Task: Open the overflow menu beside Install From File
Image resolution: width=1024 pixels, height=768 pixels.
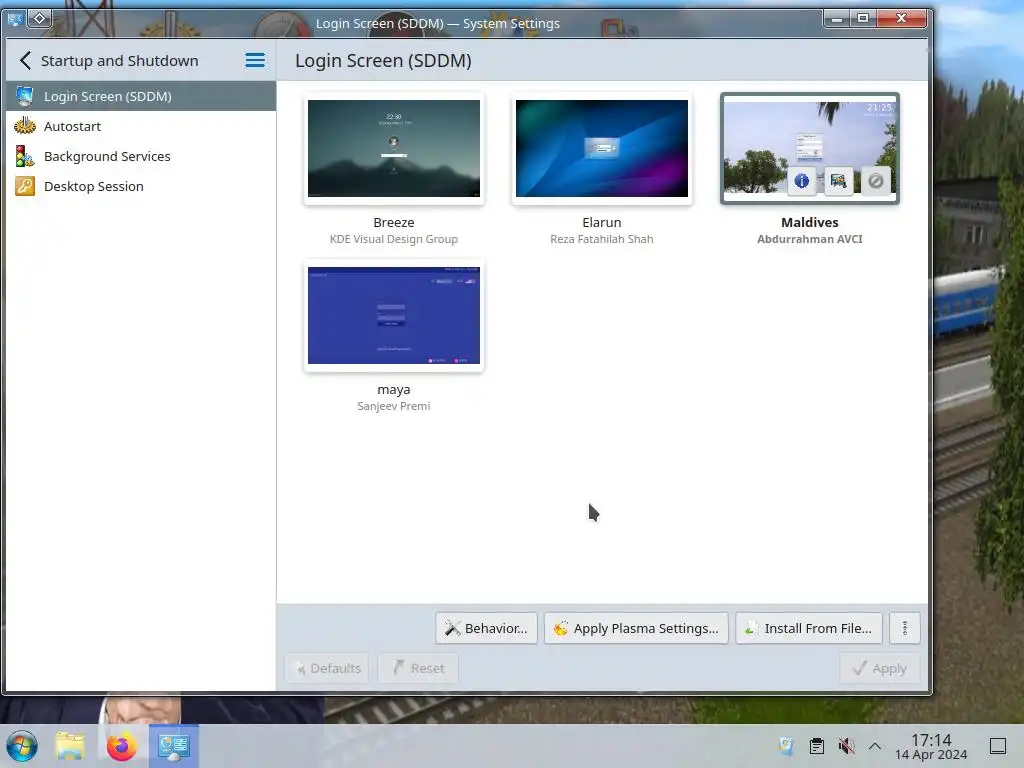Action: click(904, 628)
